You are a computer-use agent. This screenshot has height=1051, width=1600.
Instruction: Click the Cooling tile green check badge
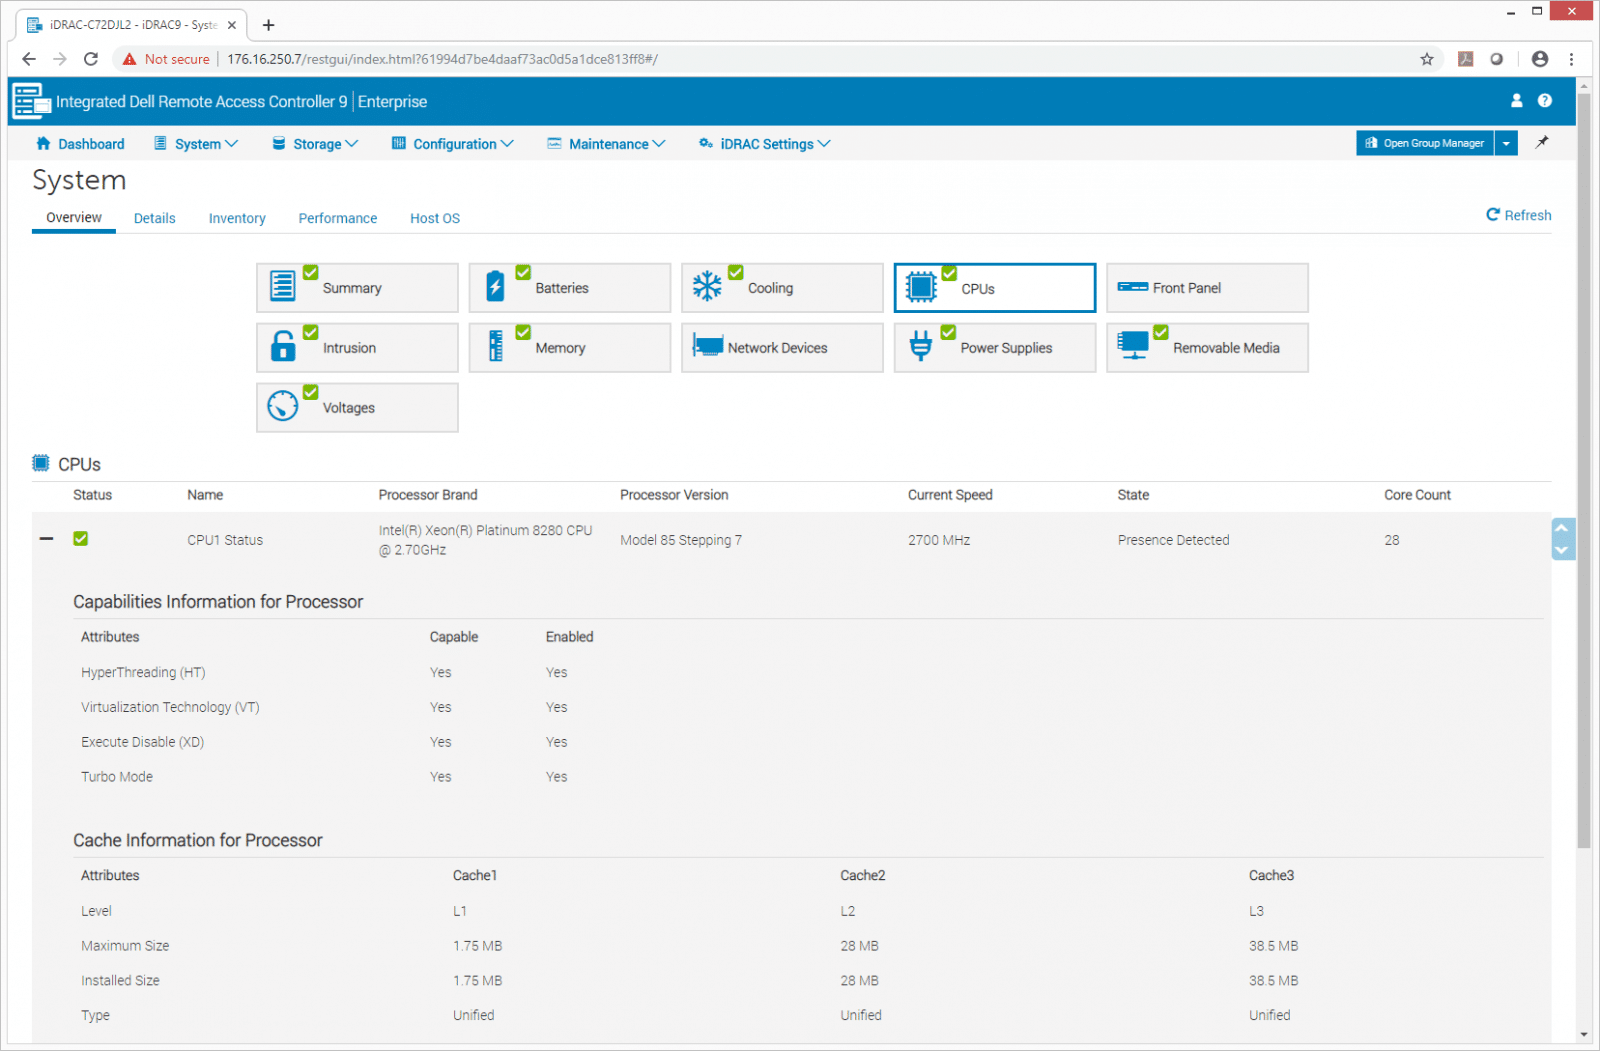[736, 272]
